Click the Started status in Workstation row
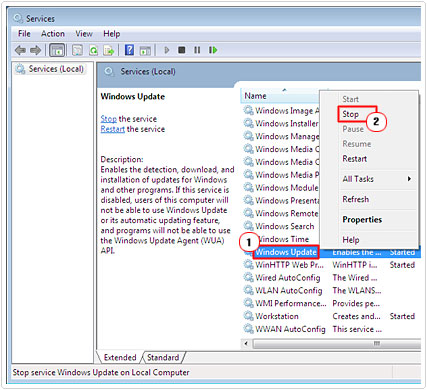The width and height of the screenshot is (427, 390). point(402,316)
